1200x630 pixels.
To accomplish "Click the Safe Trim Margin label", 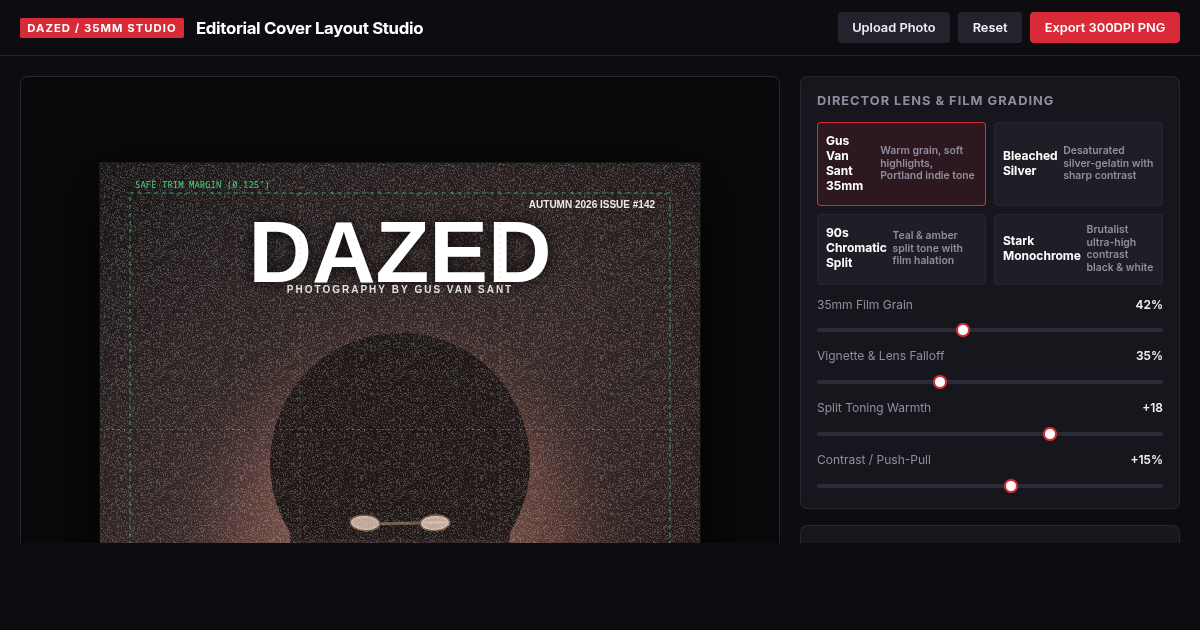I will [x=203, y=185].
